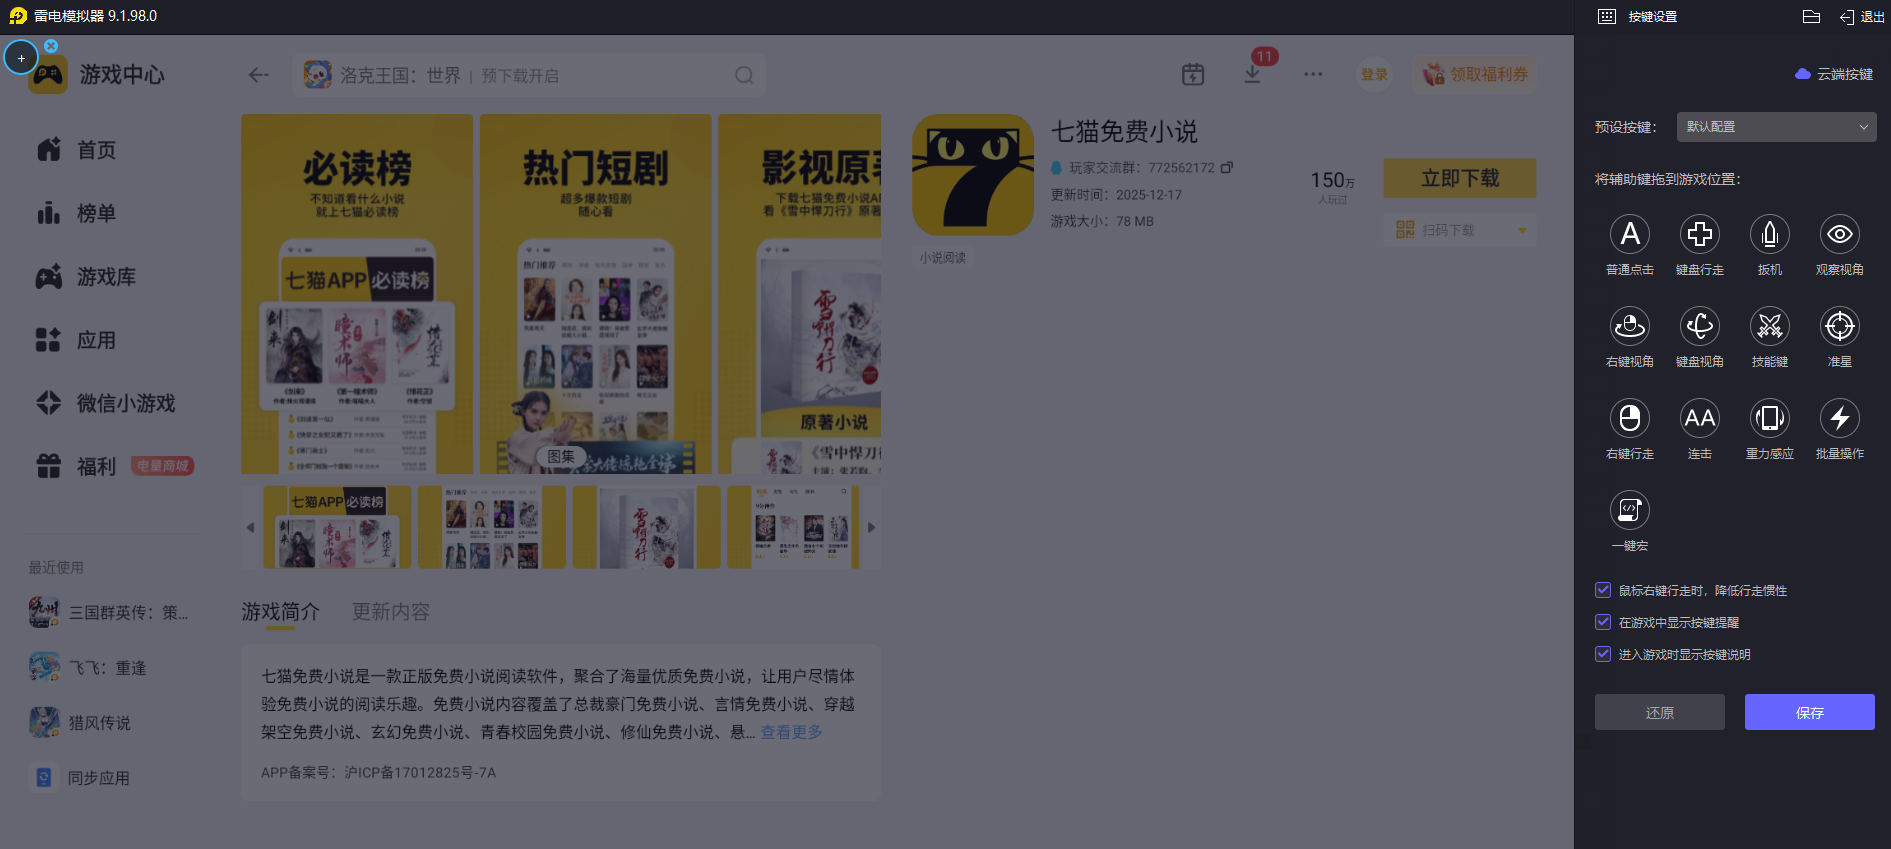
Task: Close the floating plus key marker
Action: coord(51,46)
